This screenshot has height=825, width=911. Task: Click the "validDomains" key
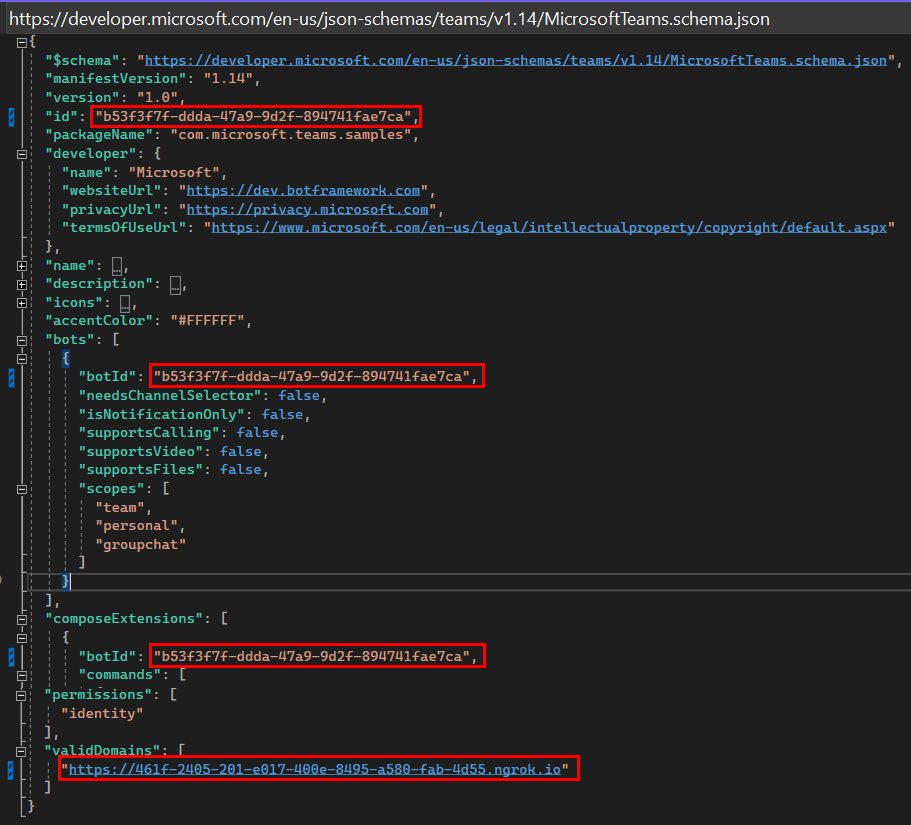106,751
